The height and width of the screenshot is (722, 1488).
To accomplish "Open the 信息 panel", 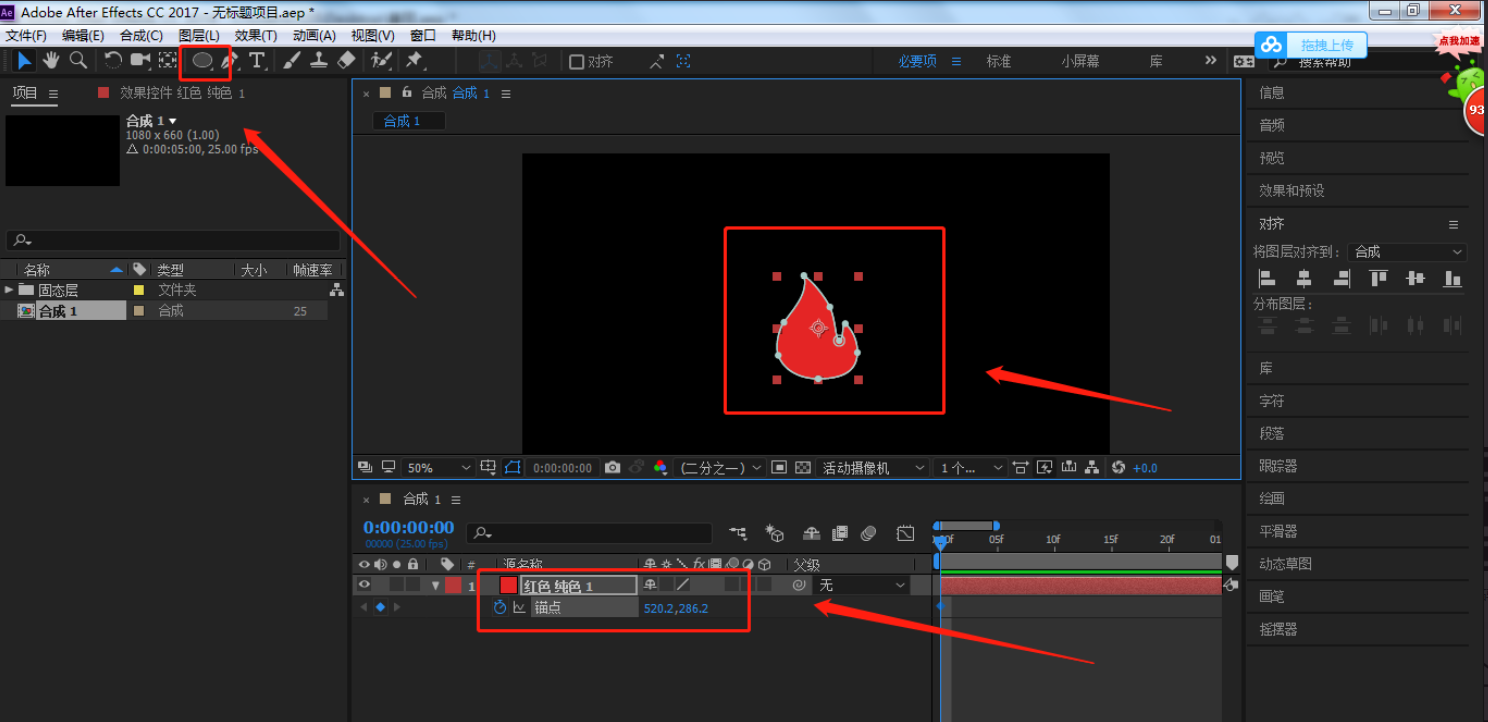I will click(x=1271, y=93).
